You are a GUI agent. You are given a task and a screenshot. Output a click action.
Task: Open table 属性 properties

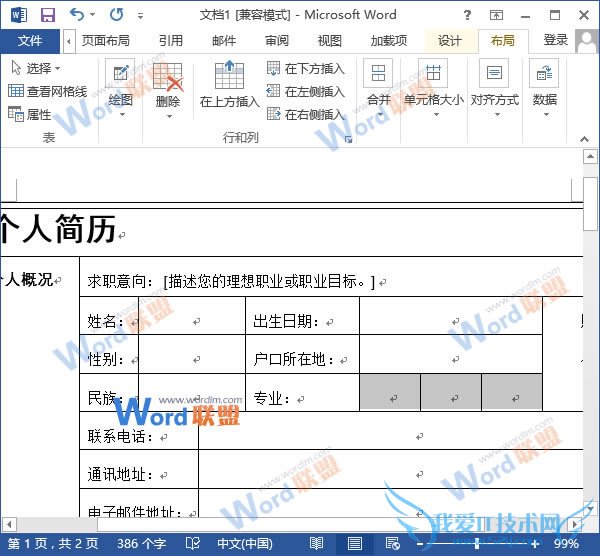tap(30, 114)
